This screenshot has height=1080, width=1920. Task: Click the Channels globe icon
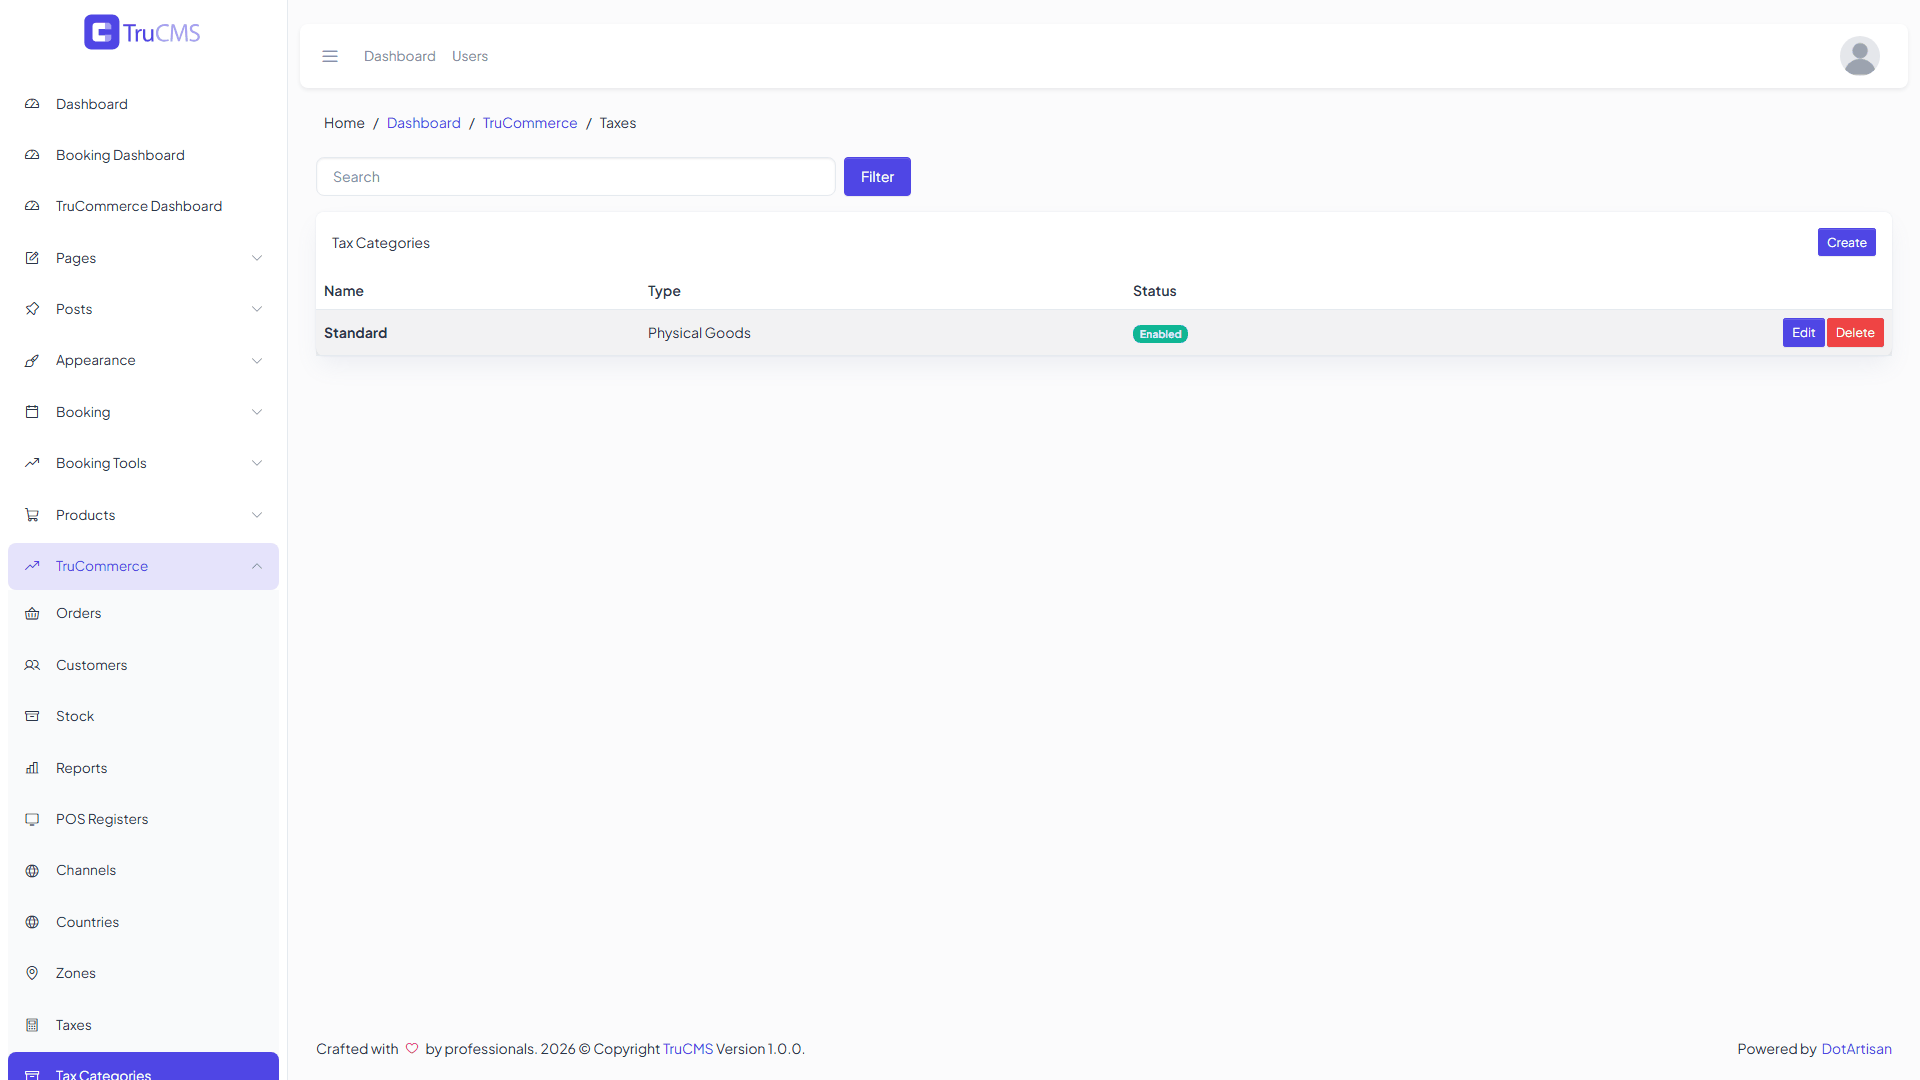32,870
